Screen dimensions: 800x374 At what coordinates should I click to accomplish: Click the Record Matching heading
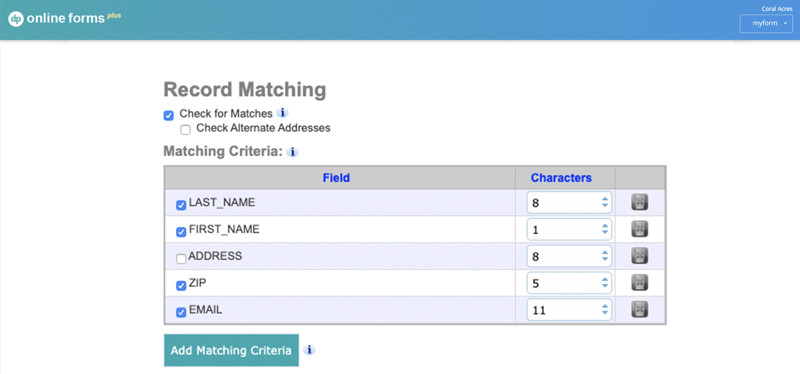click(245, 89)
